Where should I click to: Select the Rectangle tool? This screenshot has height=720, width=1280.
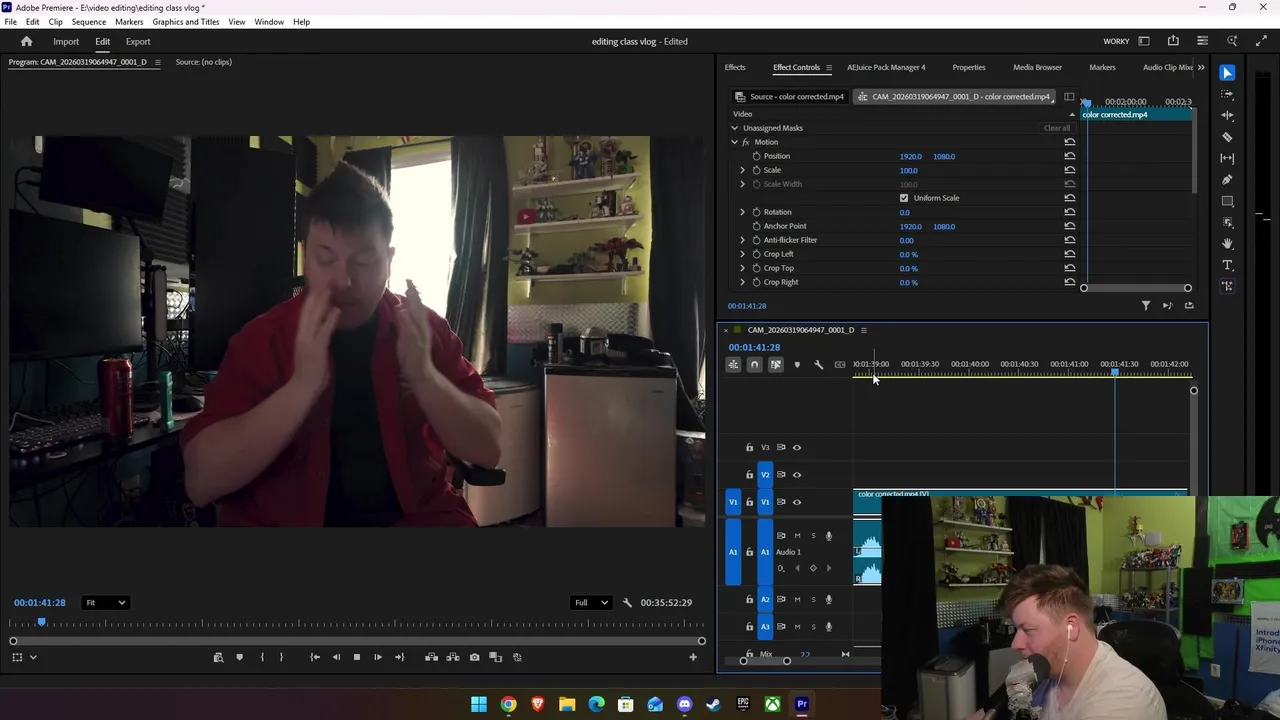(x=1227, y=201)
